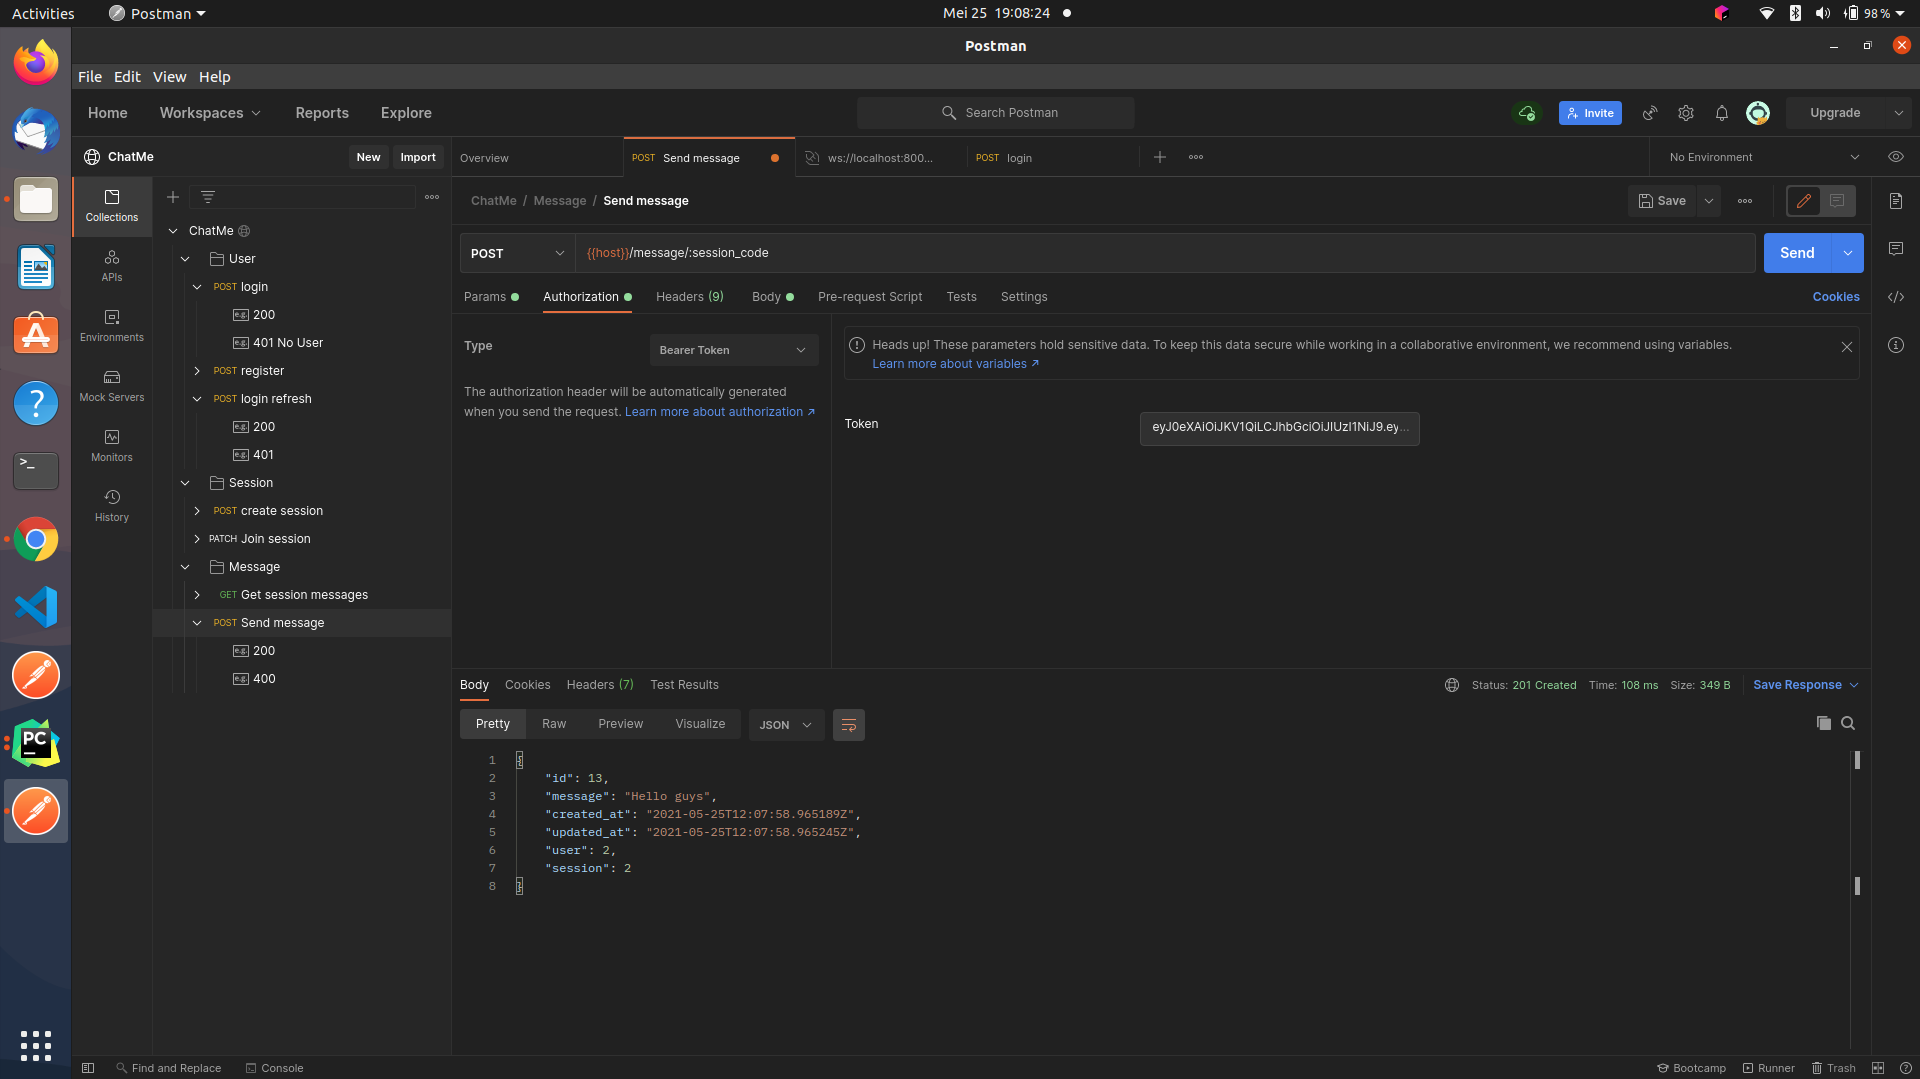Dismiss the sensitive data heads-up banner
1920x1079 pixels.
[x=1847, y=347]
